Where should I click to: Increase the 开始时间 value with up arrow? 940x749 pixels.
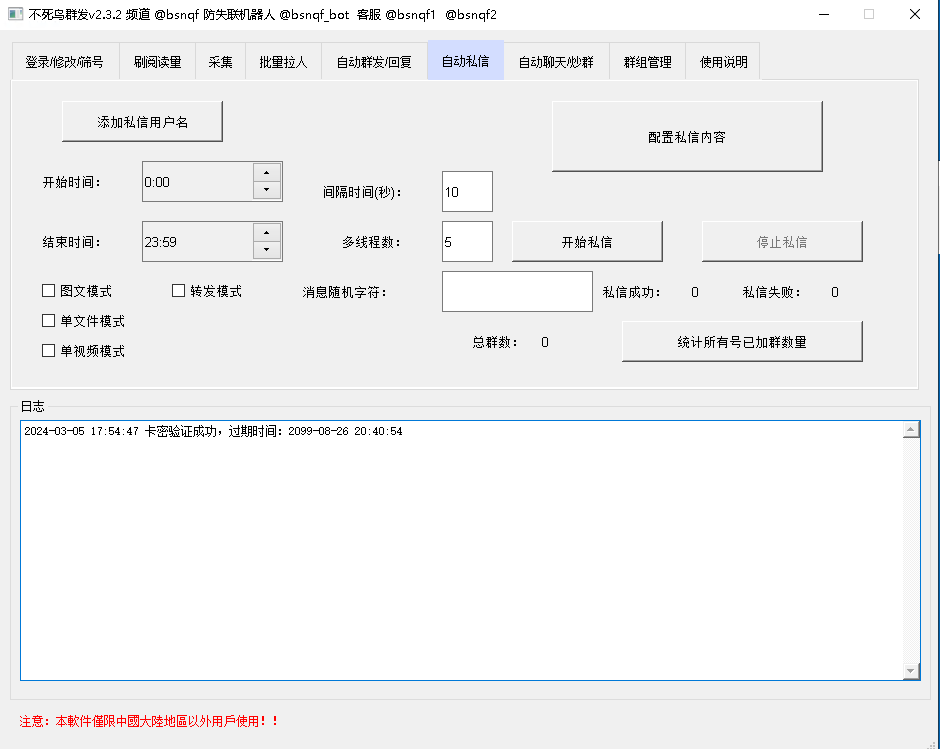coord(267,172)
